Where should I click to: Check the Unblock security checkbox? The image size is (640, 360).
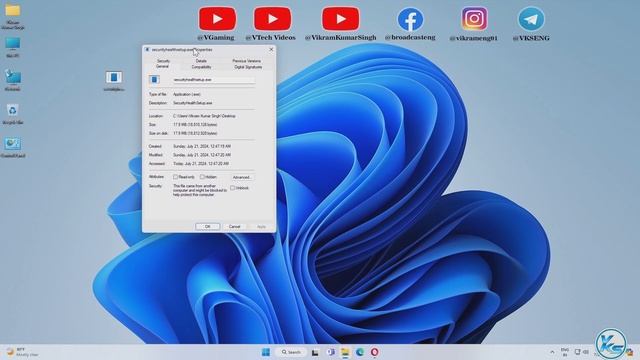233,188
